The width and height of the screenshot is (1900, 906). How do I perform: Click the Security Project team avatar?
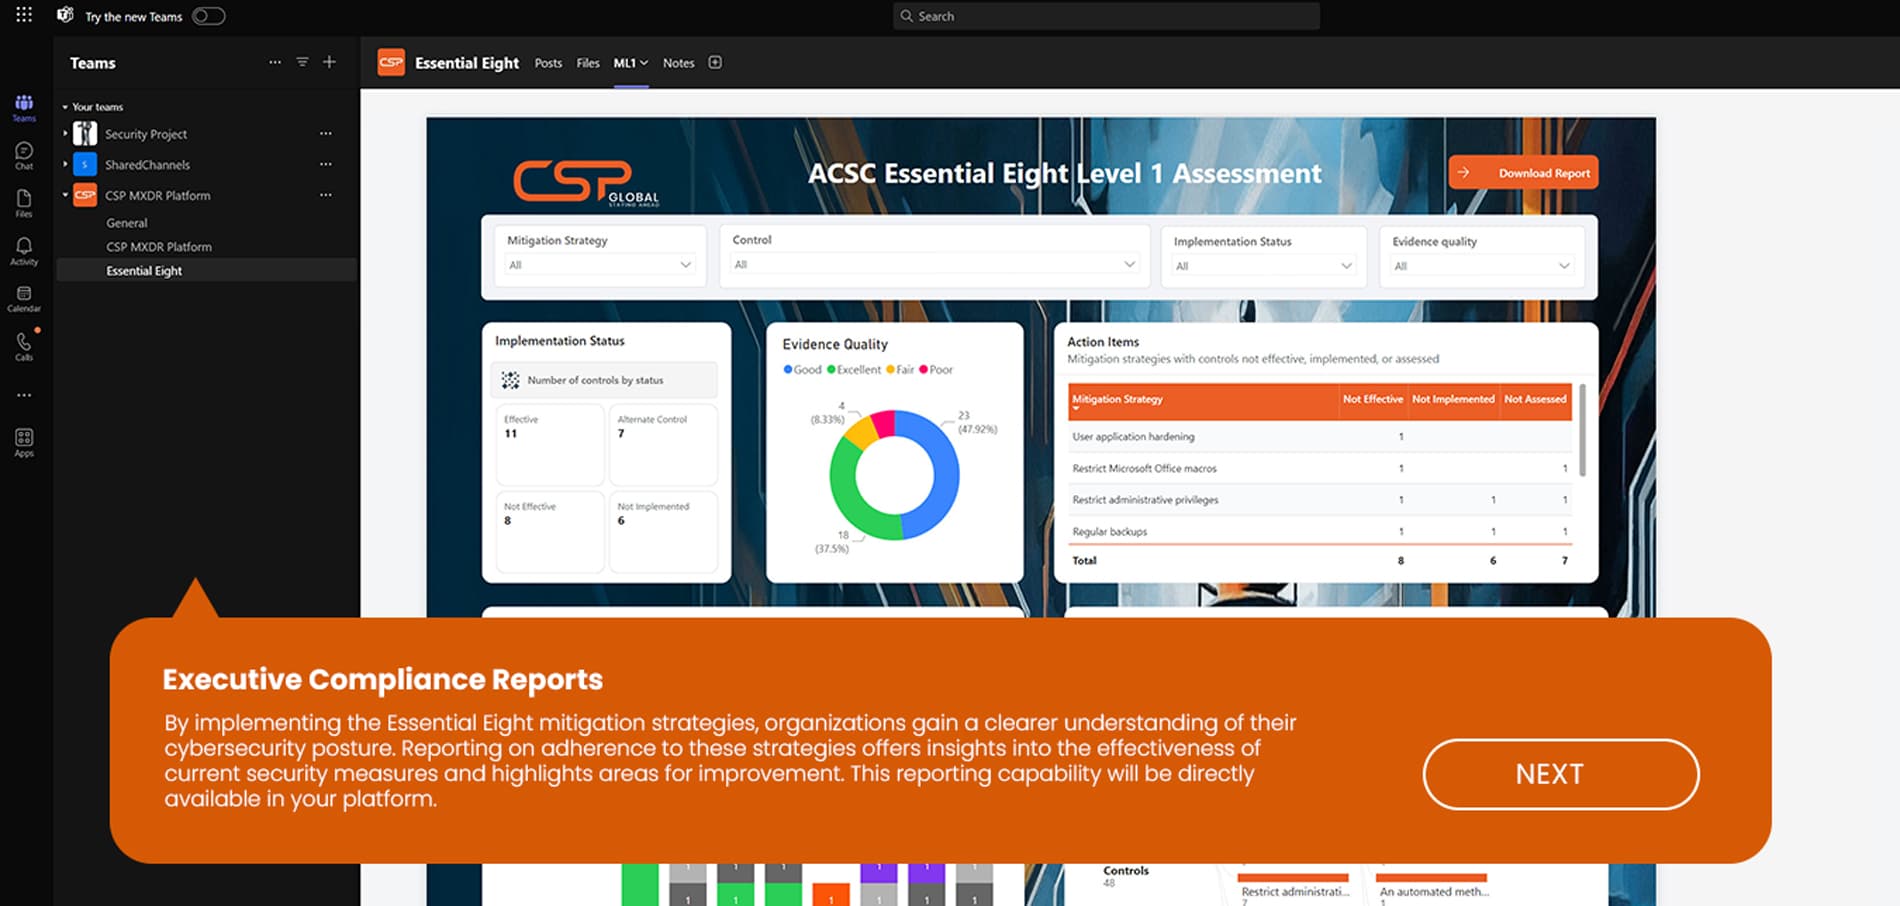pos(85,133)
